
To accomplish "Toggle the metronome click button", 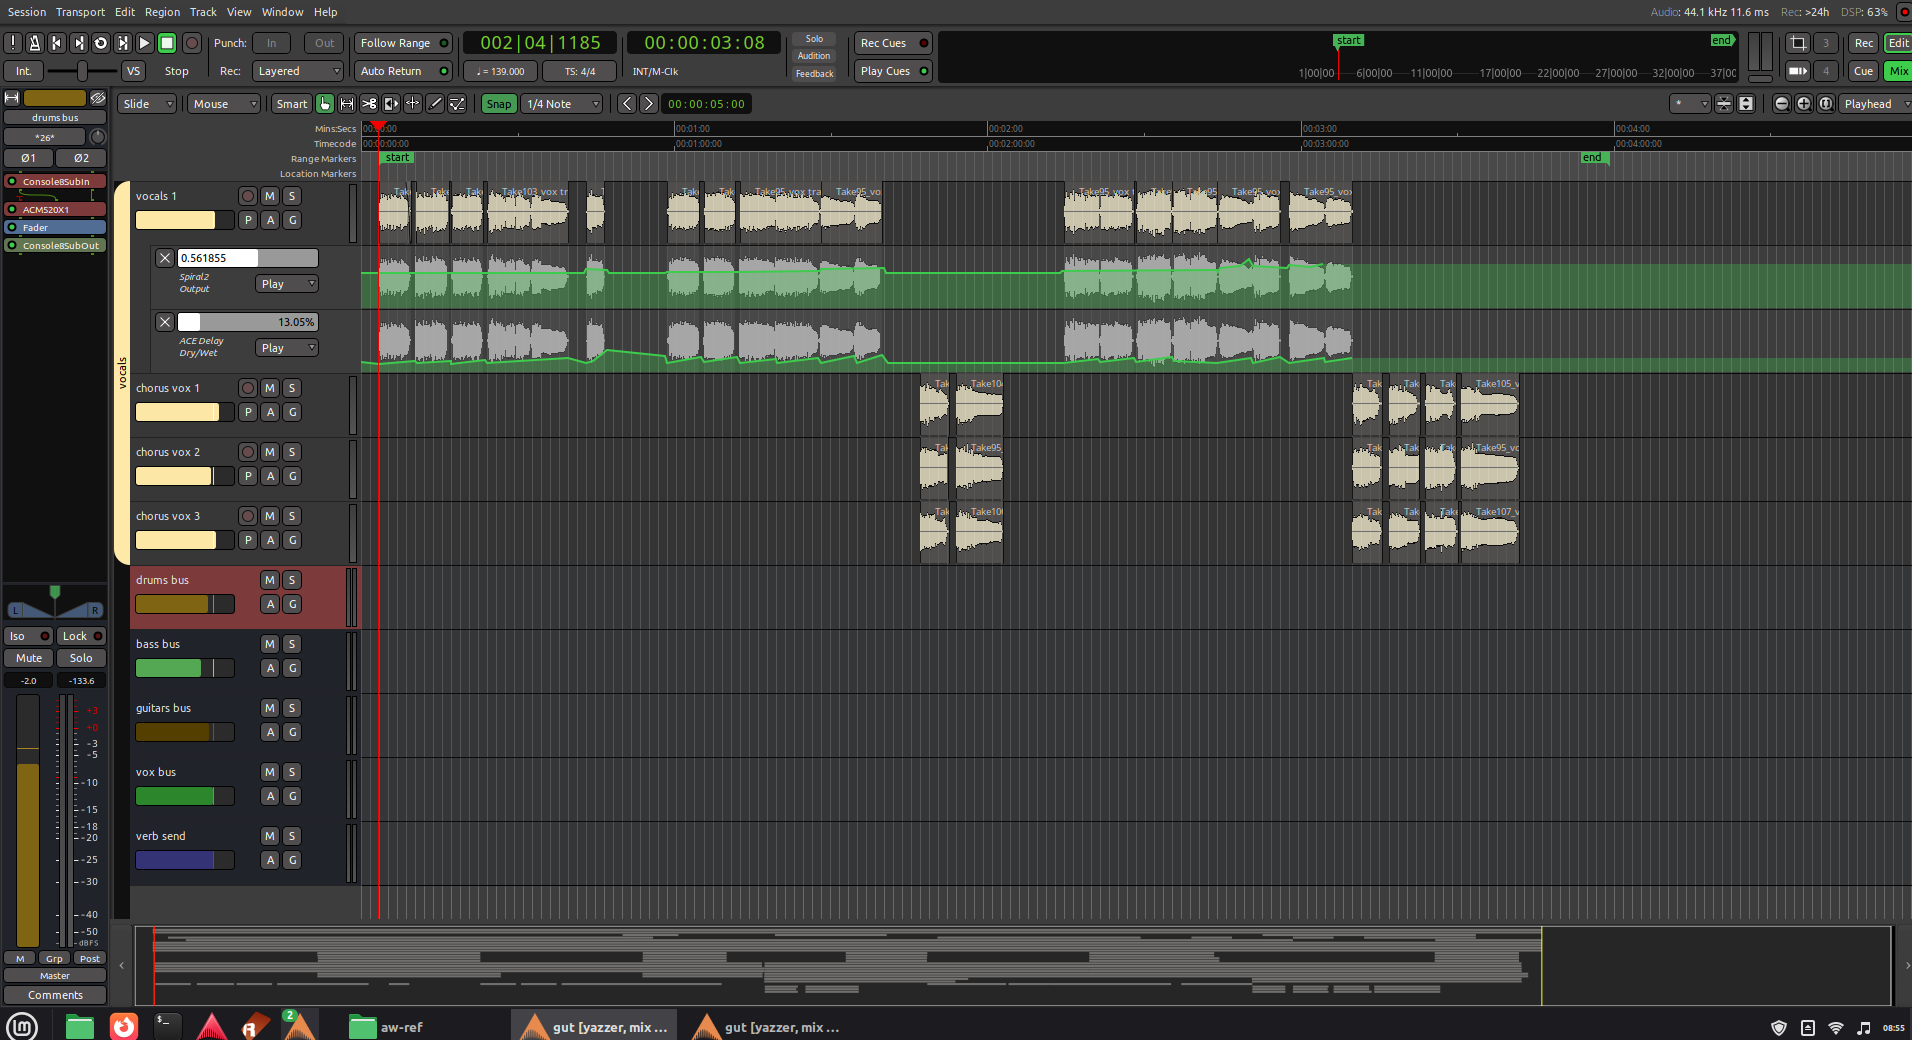I will pyautogui.click(x=35, y=43).
